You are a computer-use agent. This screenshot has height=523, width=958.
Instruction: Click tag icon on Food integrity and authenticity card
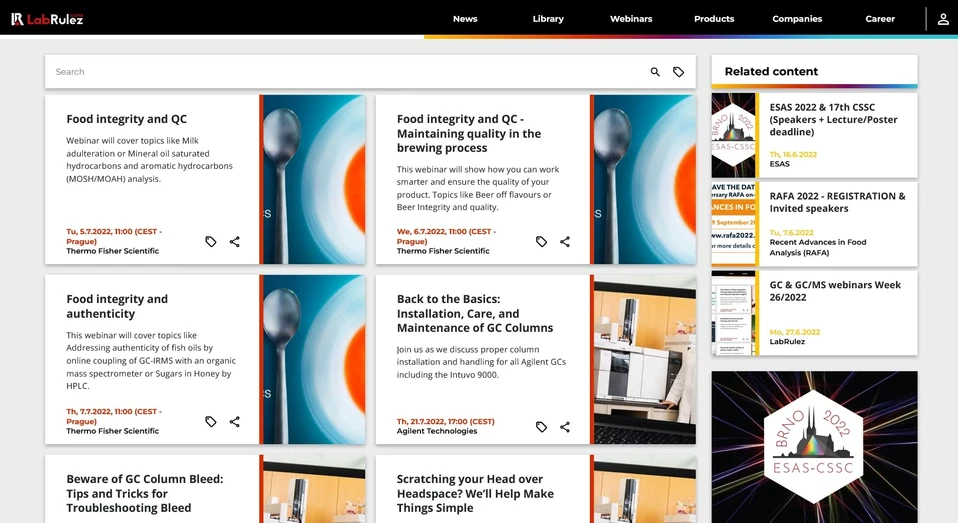point(211,422)
